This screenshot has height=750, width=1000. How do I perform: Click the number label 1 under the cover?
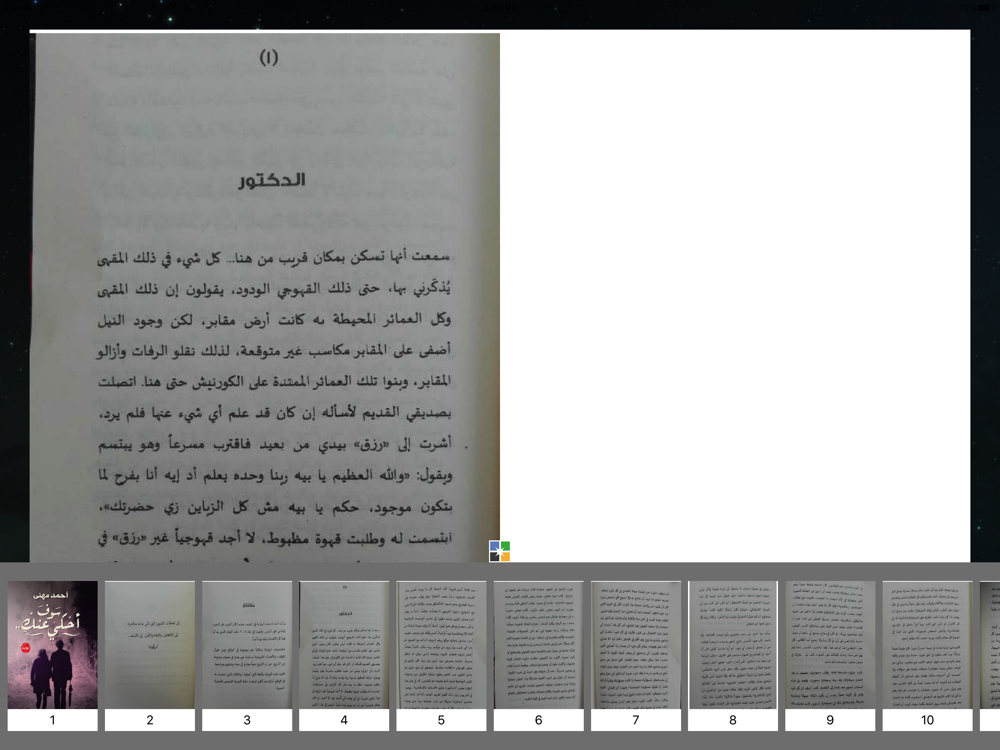(x=52, y=720)
